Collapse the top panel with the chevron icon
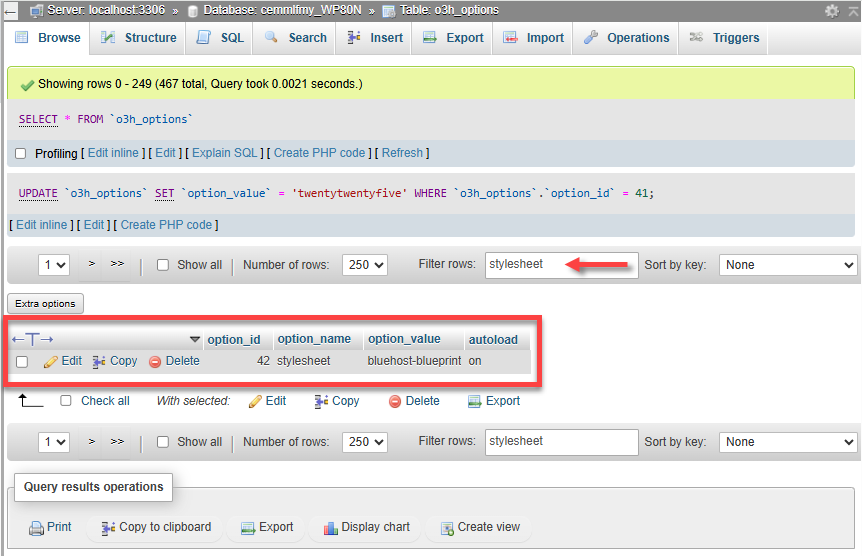 (854, 10)
